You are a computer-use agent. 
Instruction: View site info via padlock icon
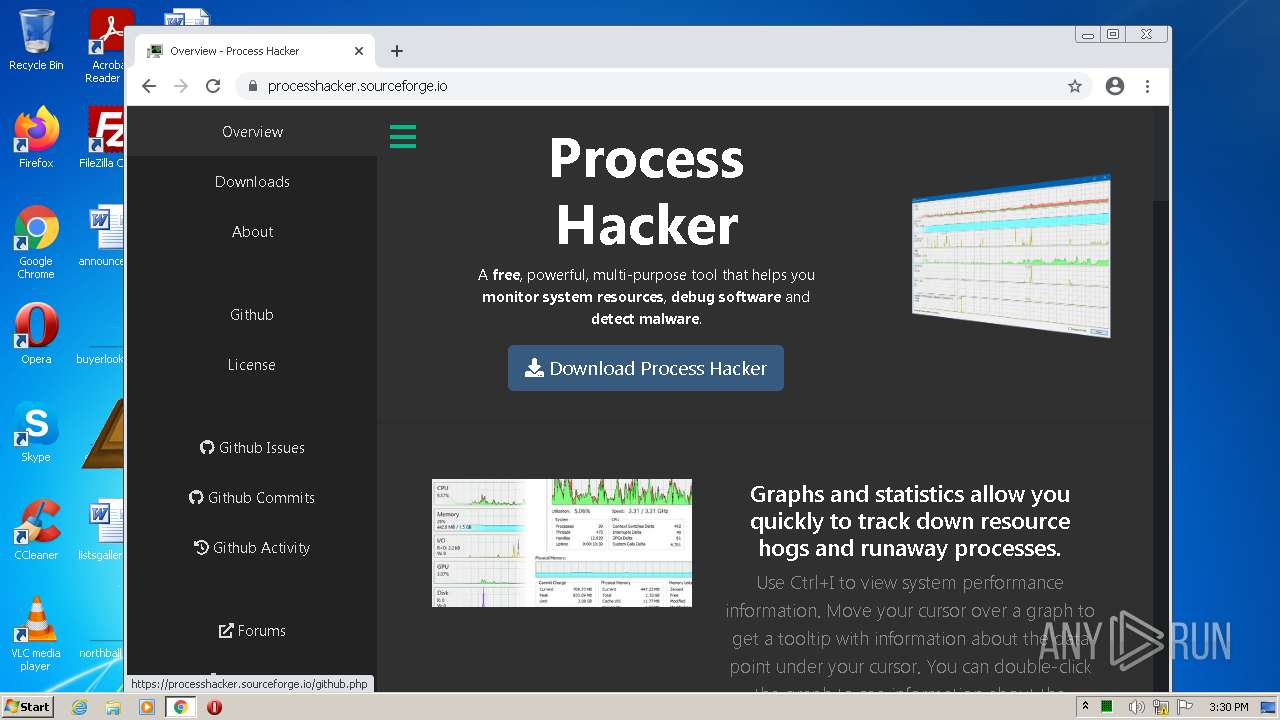click(251, 86)
